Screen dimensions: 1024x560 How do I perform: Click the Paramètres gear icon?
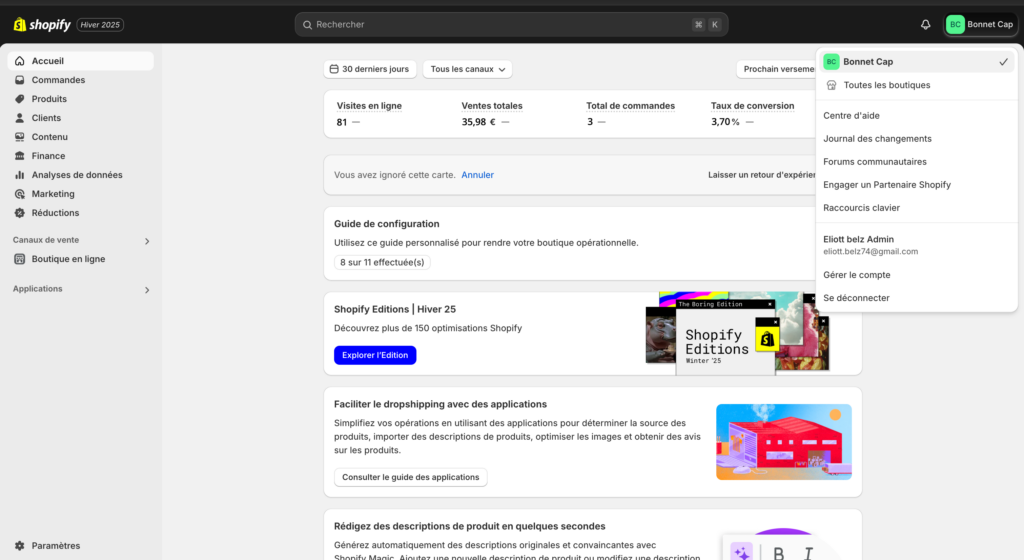pyautogui.click(x=20, y=546)
